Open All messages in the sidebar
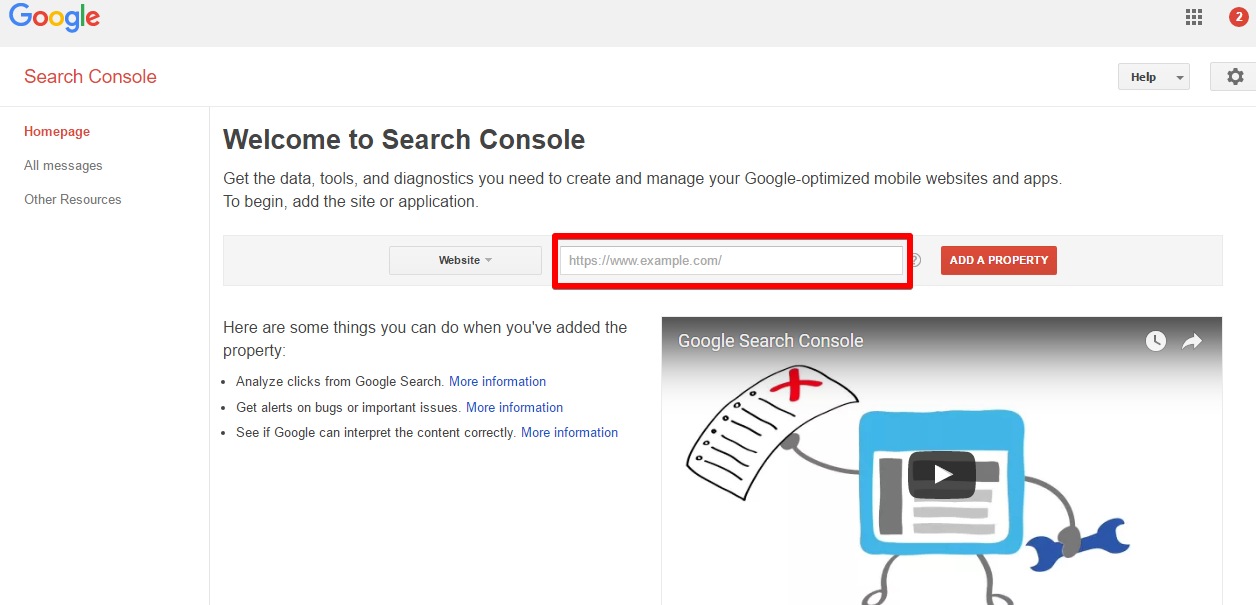This screenshot has height=605, width=1256. [x=63, y=166]
